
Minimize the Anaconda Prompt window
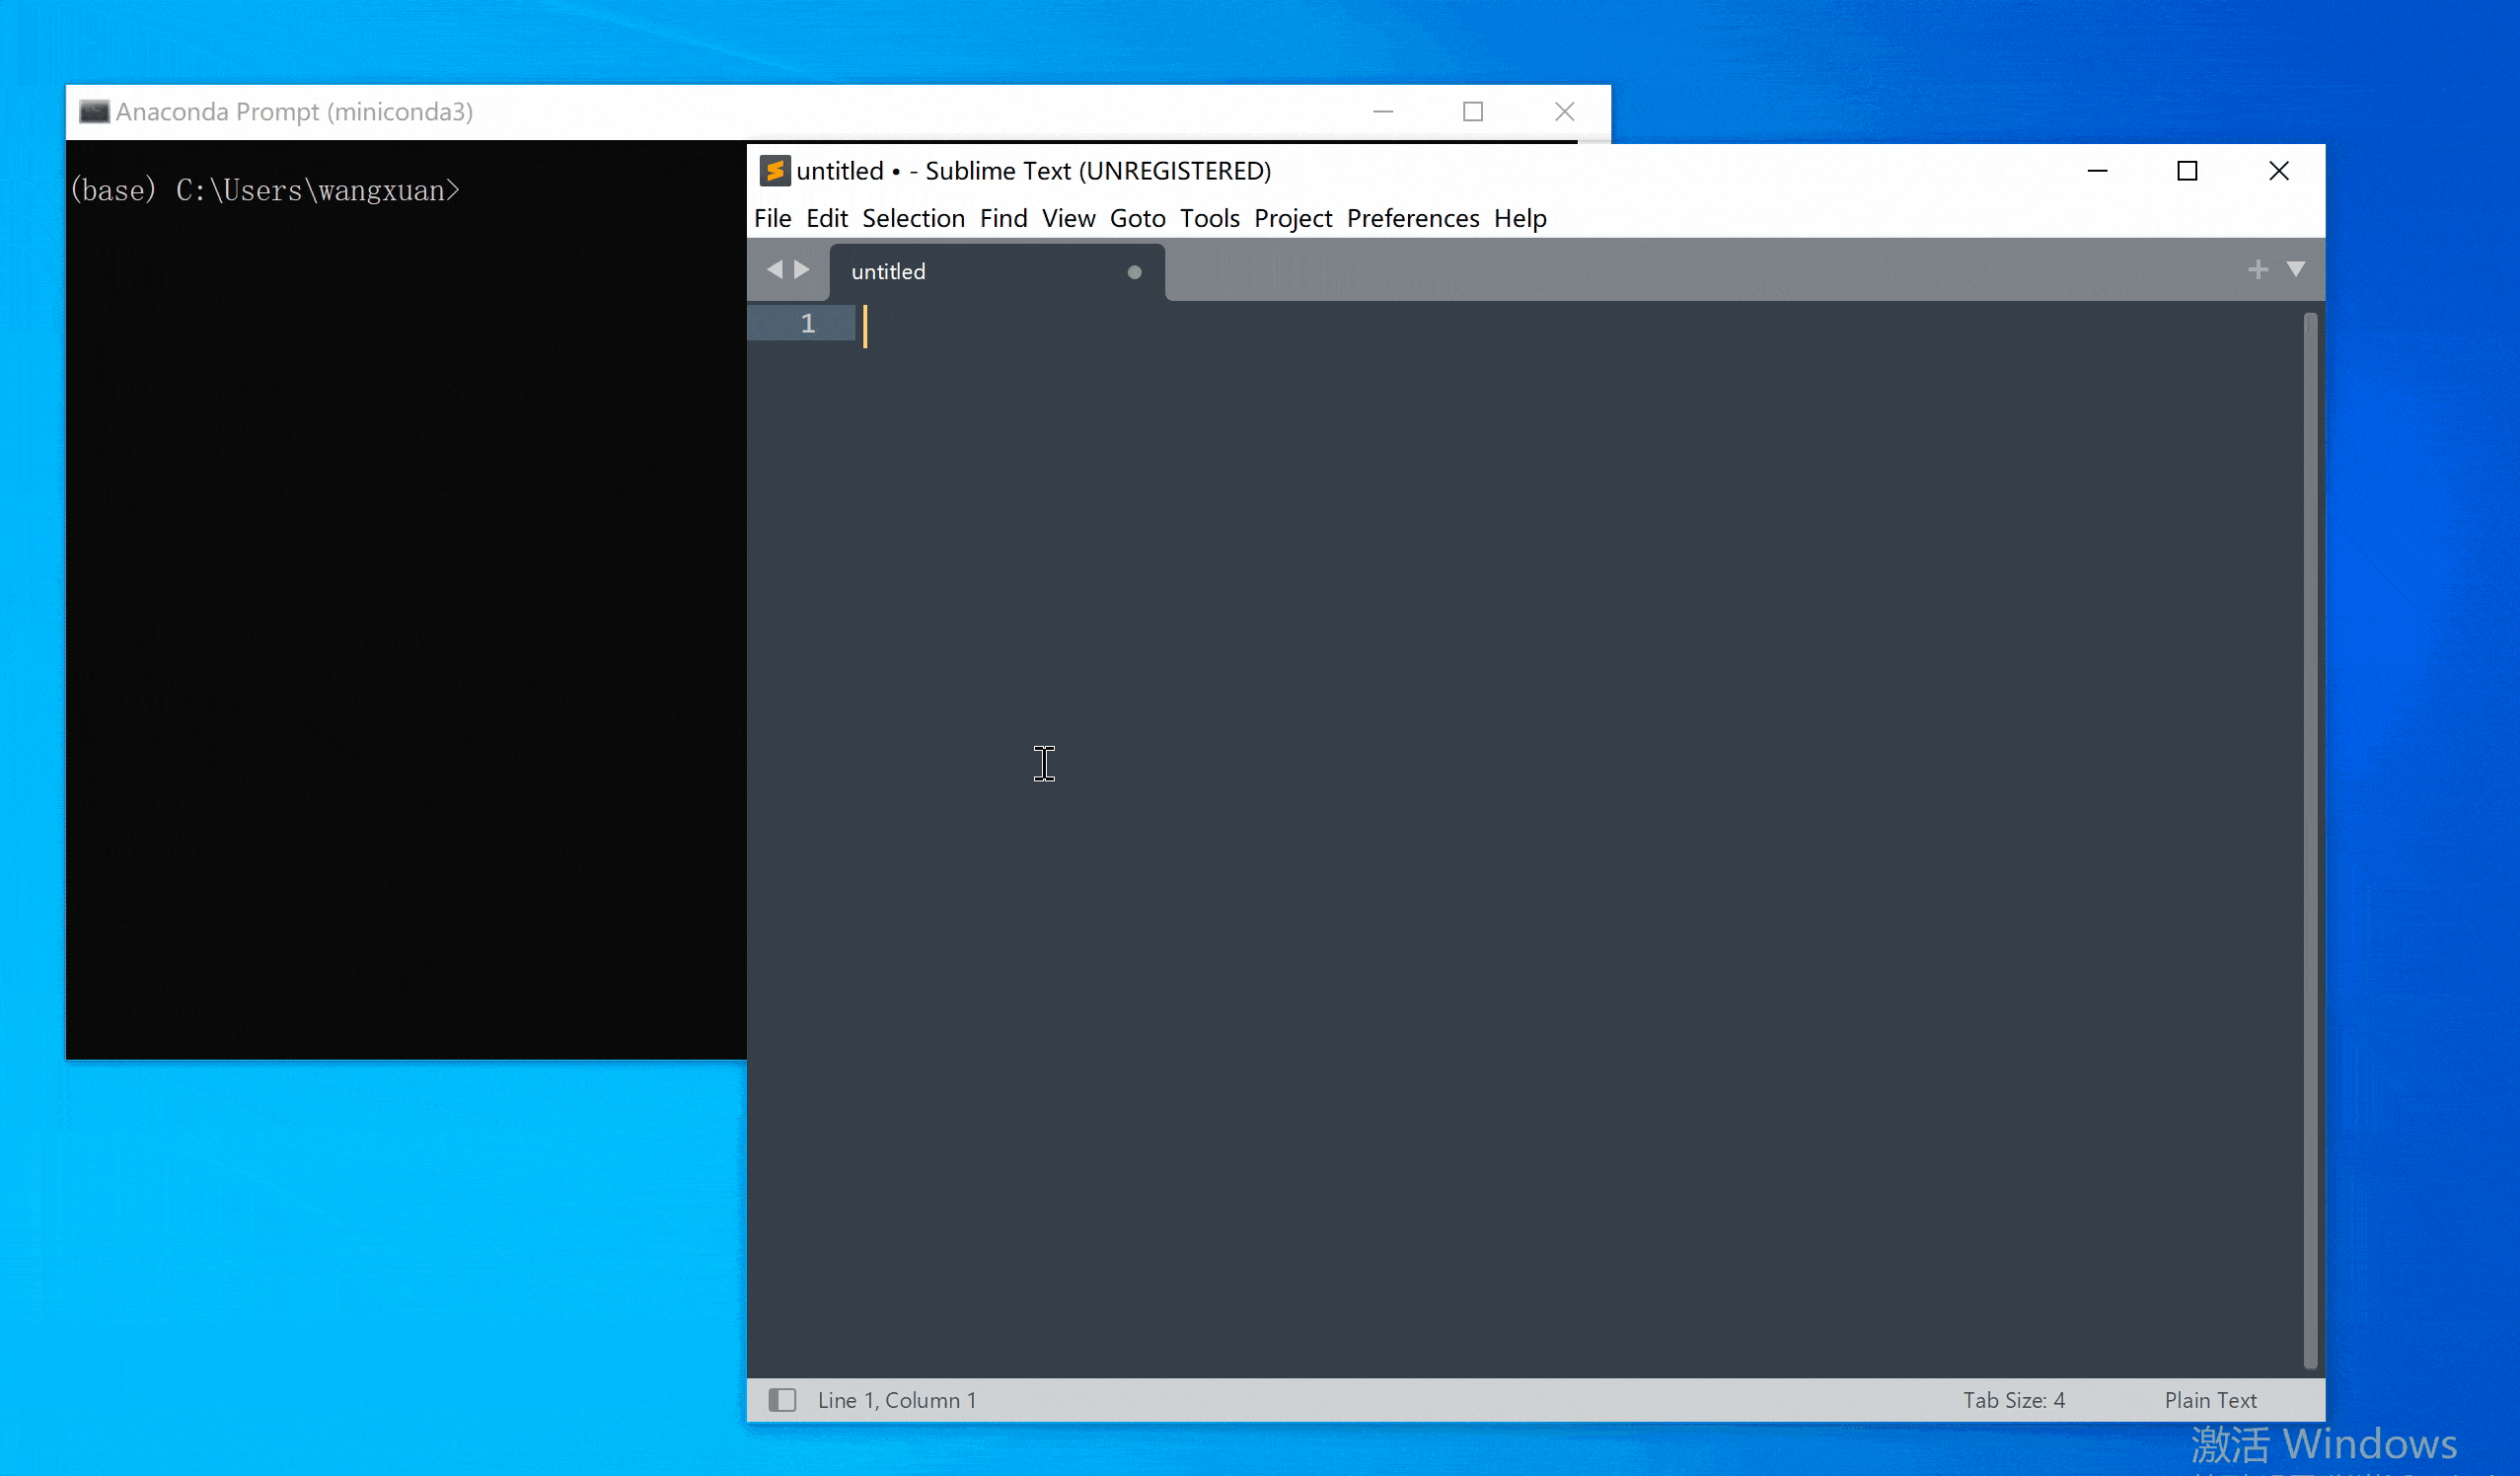pos(1383,112)
